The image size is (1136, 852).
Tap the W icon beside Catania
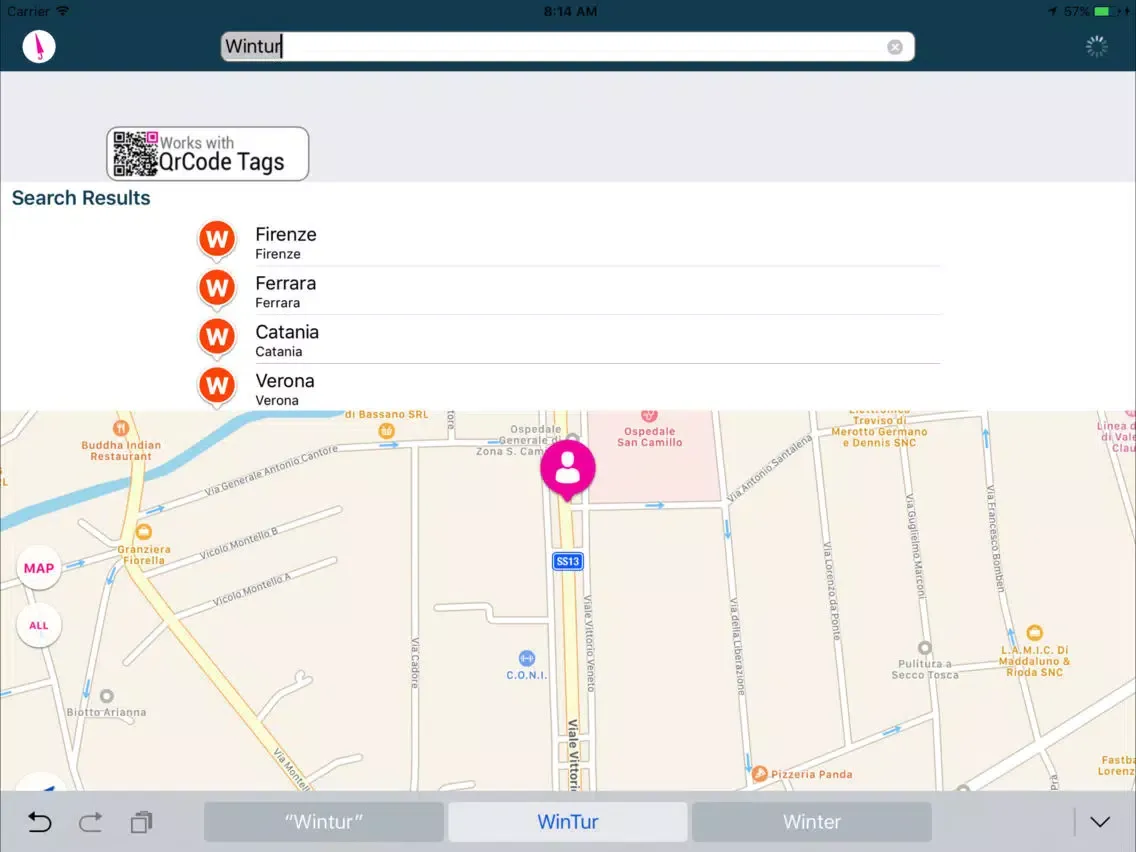[217, 338]
